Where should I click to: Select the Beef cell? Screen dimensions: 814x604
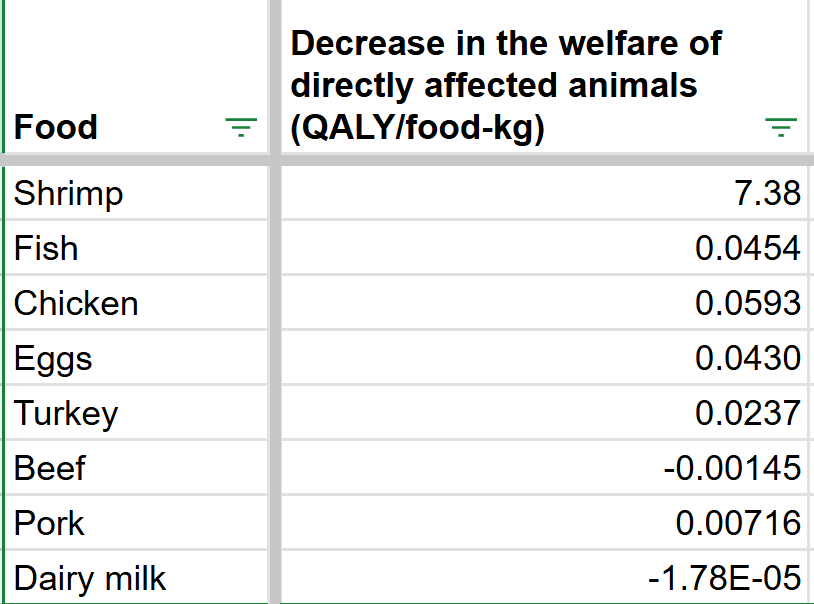[136, 468]
